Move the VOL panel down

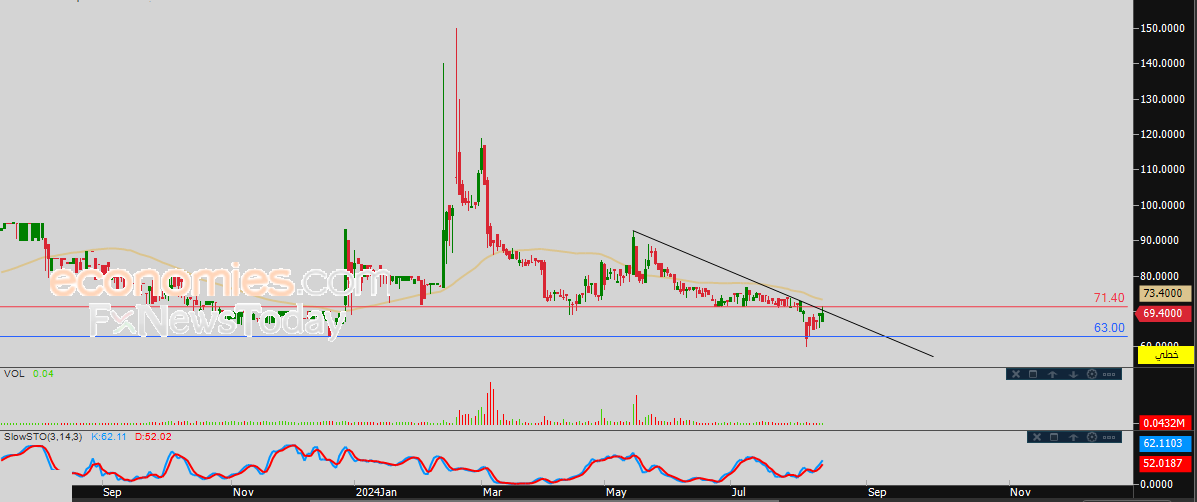click(x=1073, y=374)
